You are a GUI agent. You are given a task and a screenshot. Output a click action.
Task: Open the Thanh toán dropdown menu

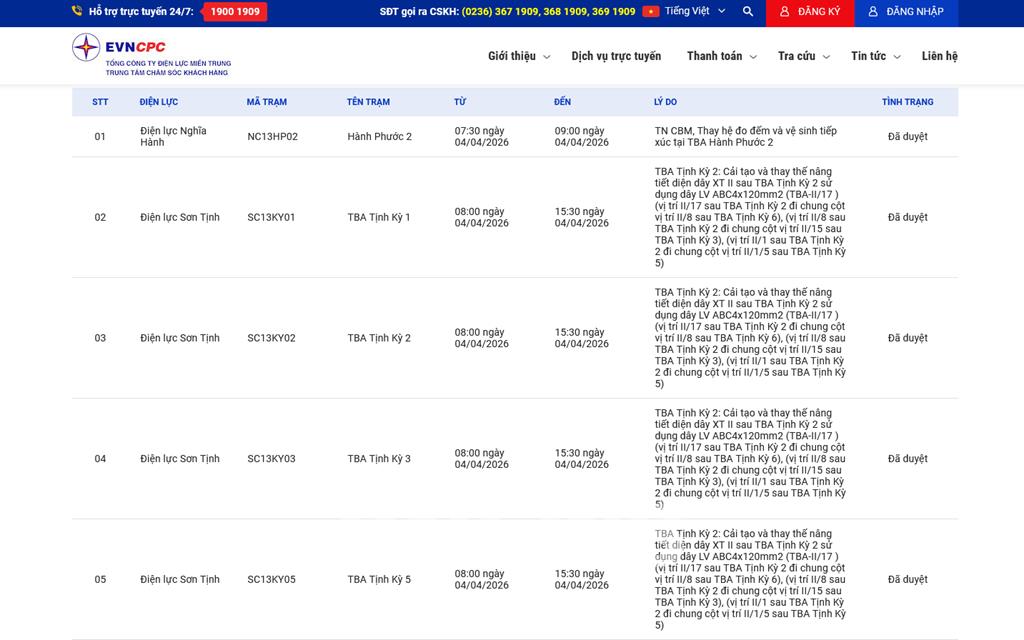(x=721, y=57)
